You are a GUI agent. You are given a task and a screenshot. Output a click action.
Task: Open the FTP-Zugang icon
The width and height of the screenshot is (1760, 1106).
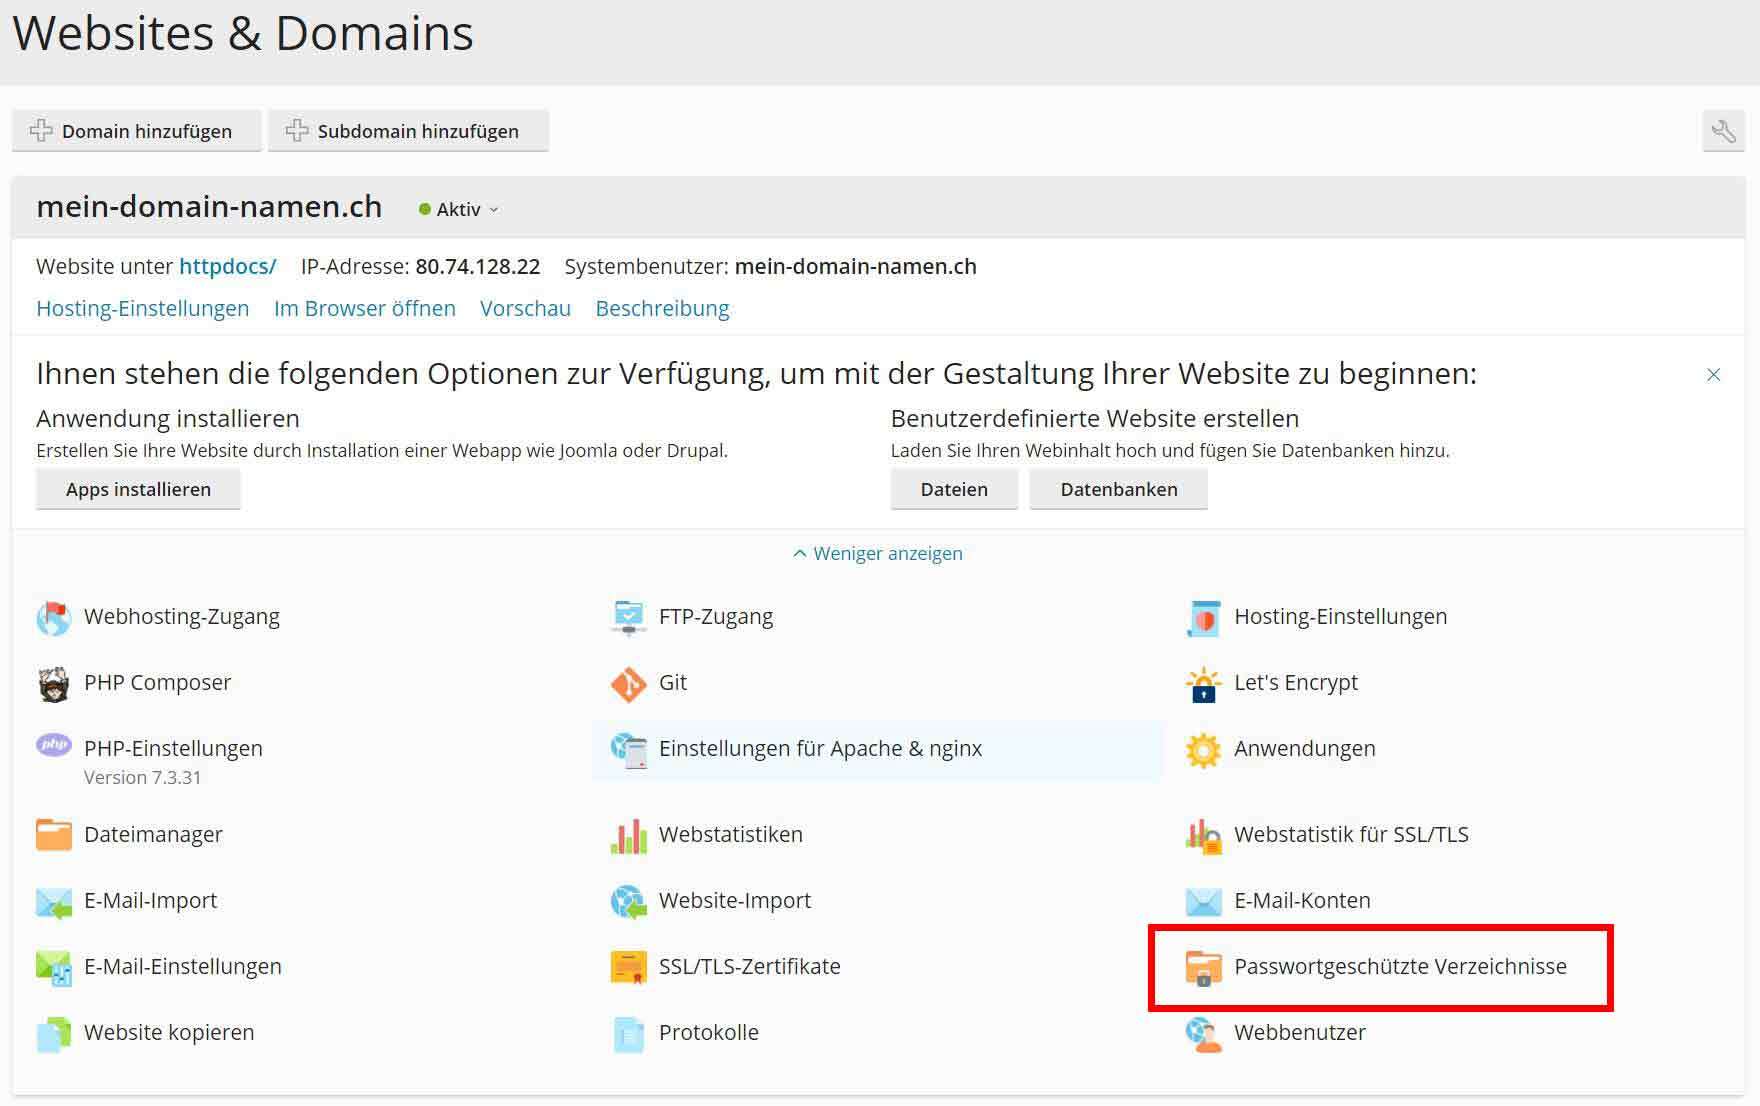pyautogui.click(x=628, y=617)
